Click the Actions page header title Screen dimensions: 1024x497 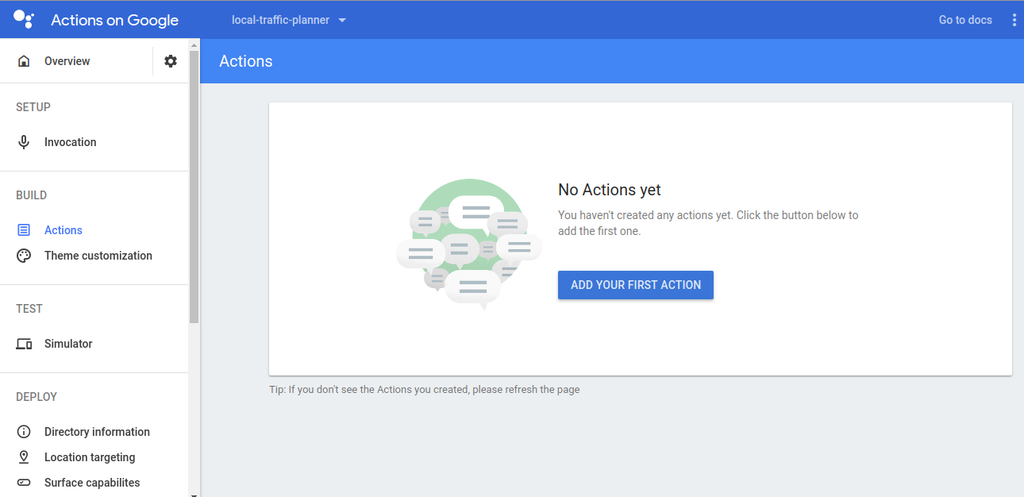pyautogui.click(x=246, y=61)
